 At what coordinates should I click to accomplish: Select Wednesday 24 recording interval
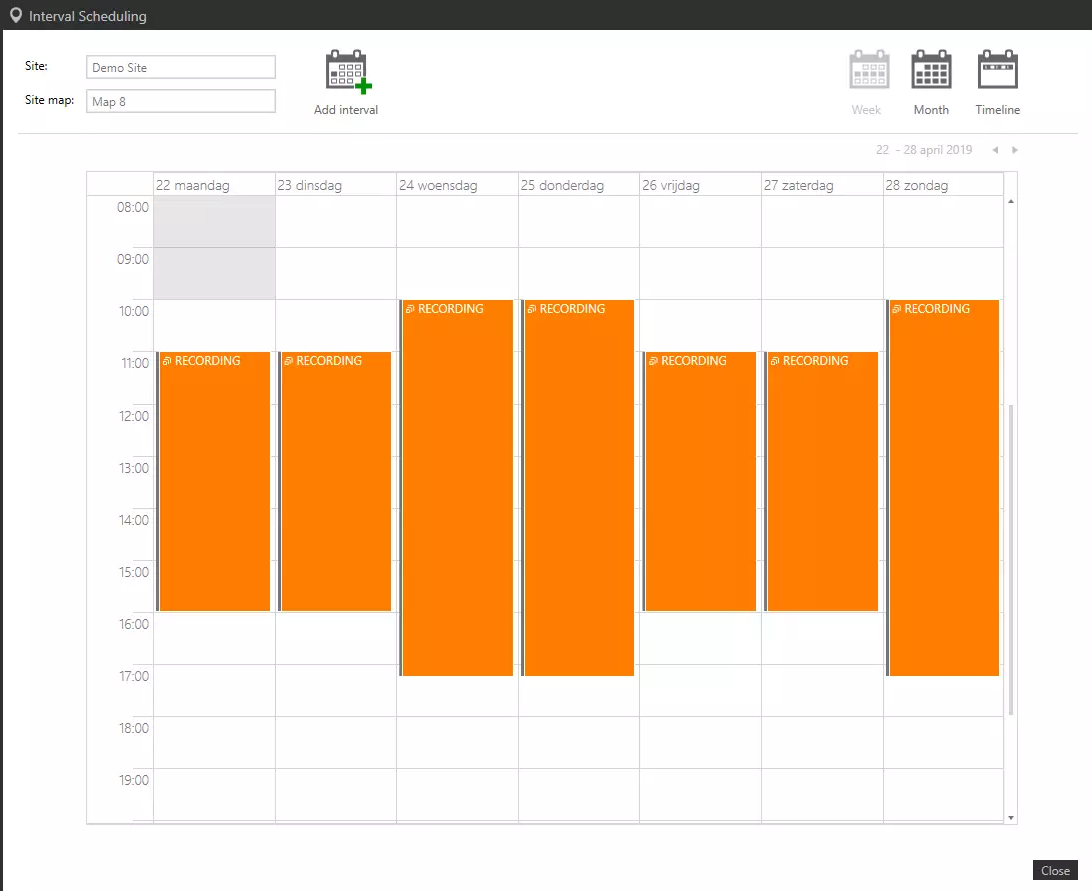456,488
